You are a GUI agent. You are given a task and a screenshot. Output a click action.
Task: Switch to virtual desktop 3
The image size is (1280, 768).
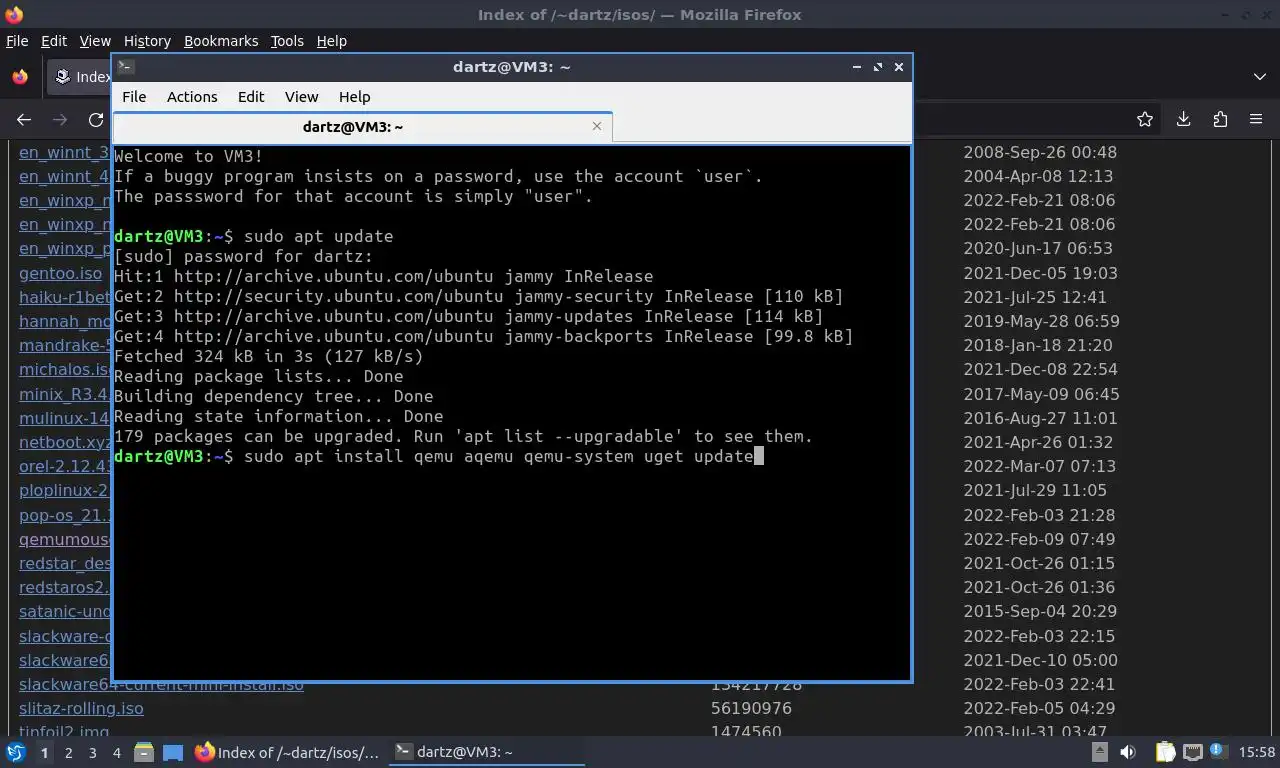92,752
